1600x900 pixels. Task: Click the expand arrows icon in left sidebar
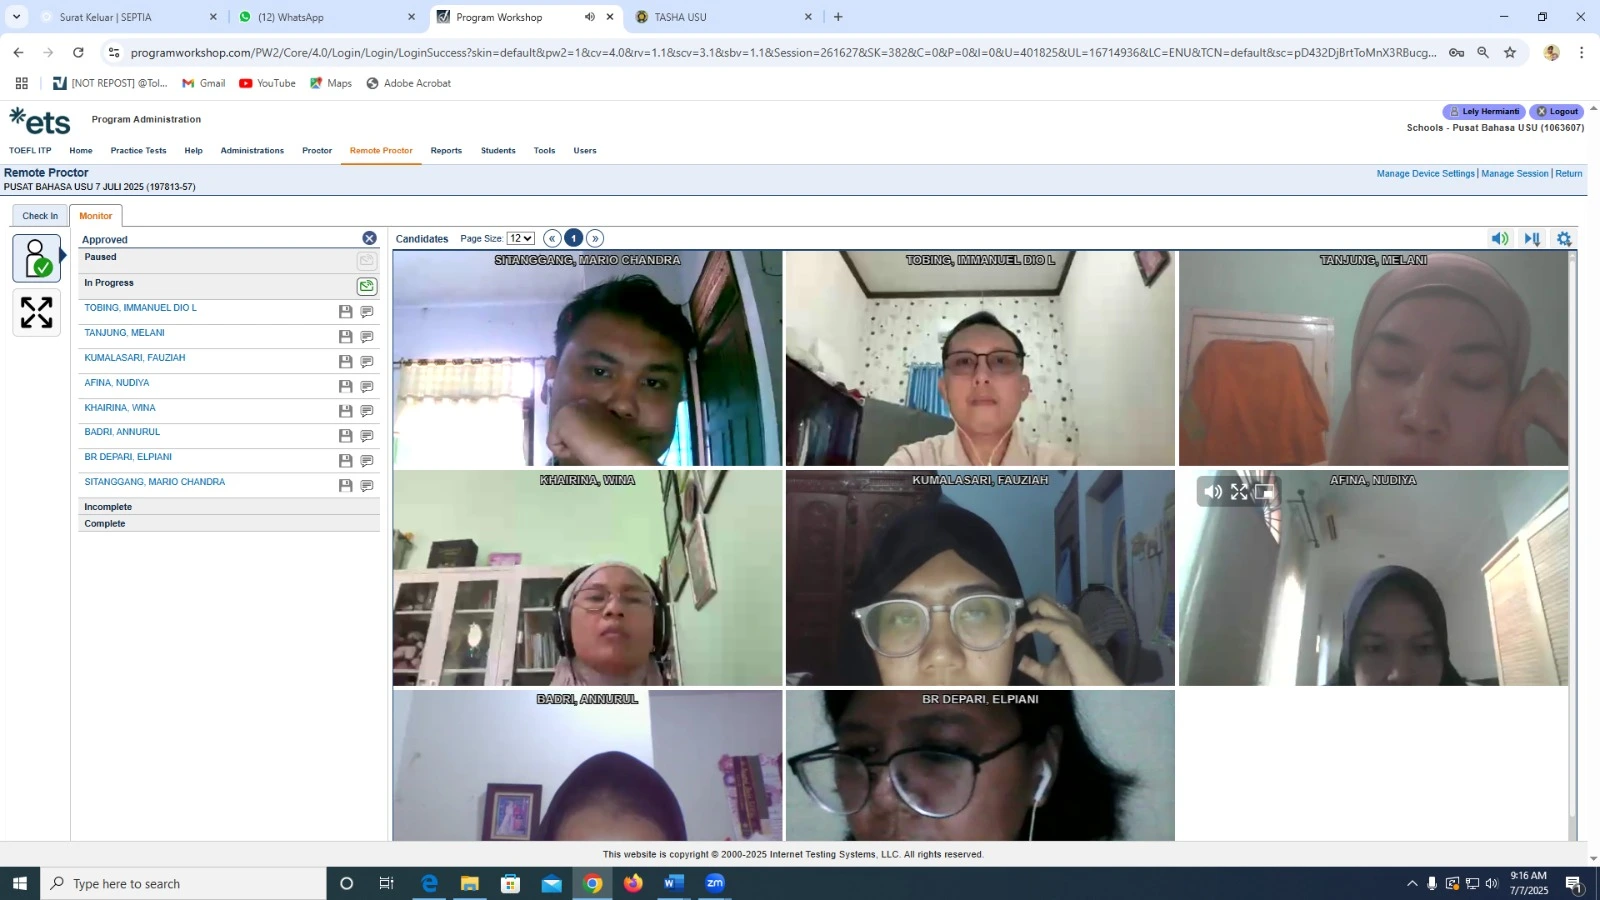click(37, 312)
